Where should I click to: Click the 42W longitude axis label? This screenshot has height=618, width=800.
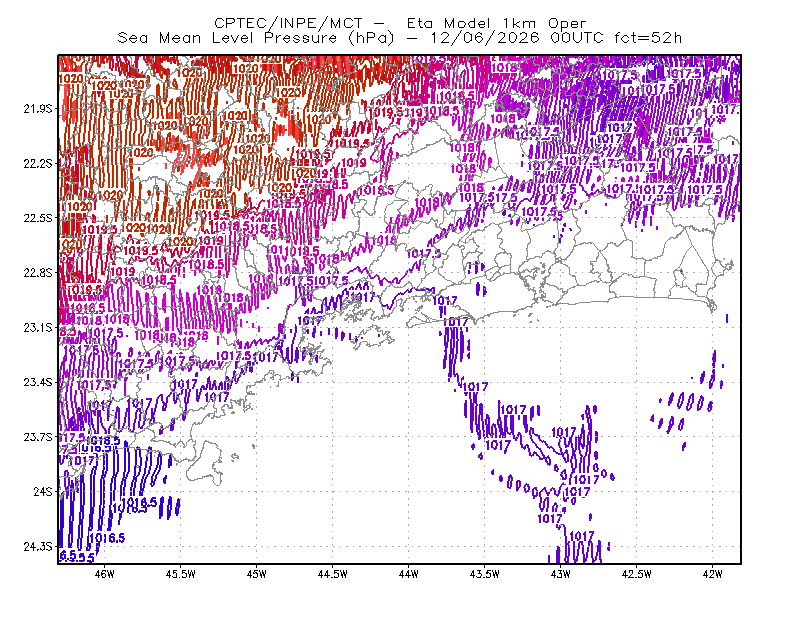pyautogui.click(x=713, y=574)
